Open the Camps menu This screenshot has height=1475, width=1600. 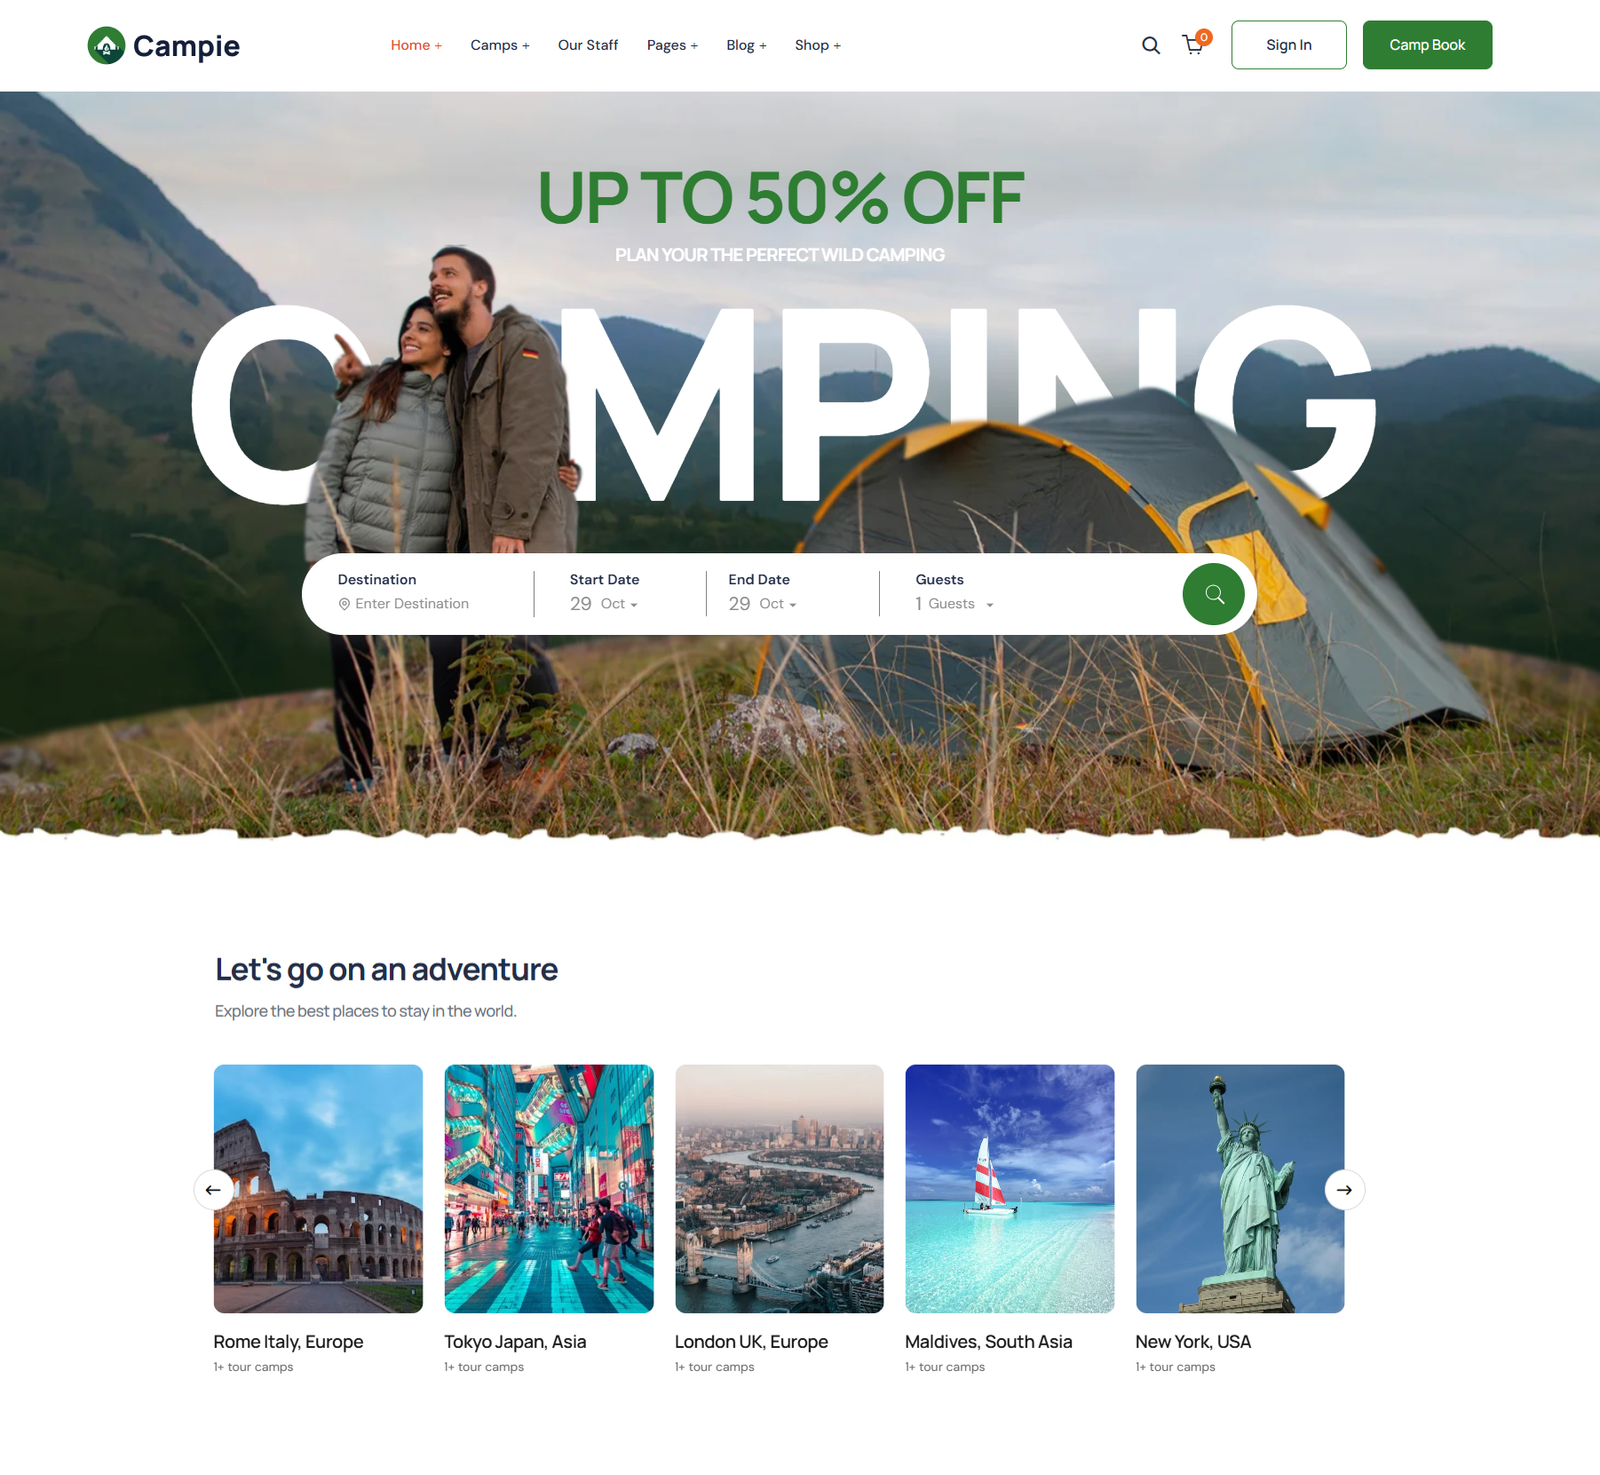pyautogui.click(x=500, y=45)
